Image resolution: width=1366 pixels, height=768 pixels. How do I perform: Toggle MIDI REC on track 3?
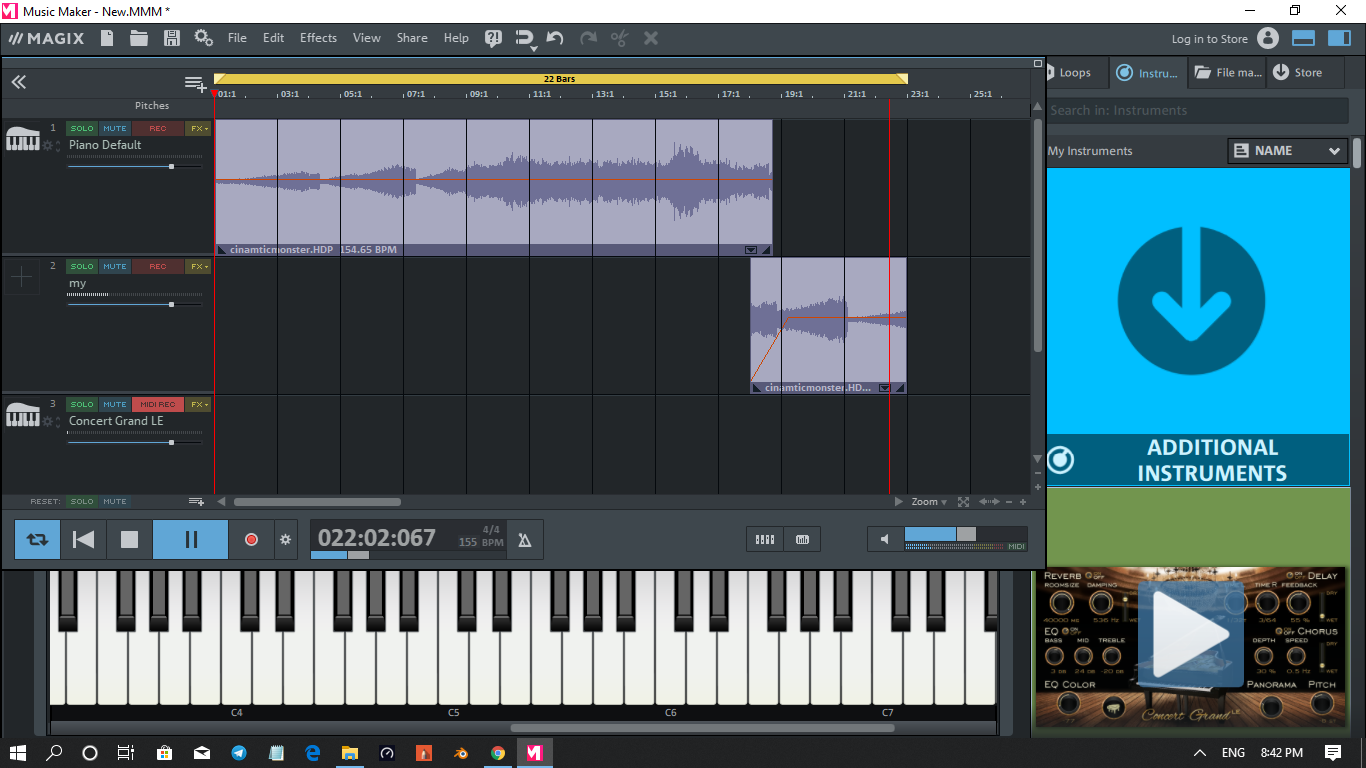[x=158, y=404]
